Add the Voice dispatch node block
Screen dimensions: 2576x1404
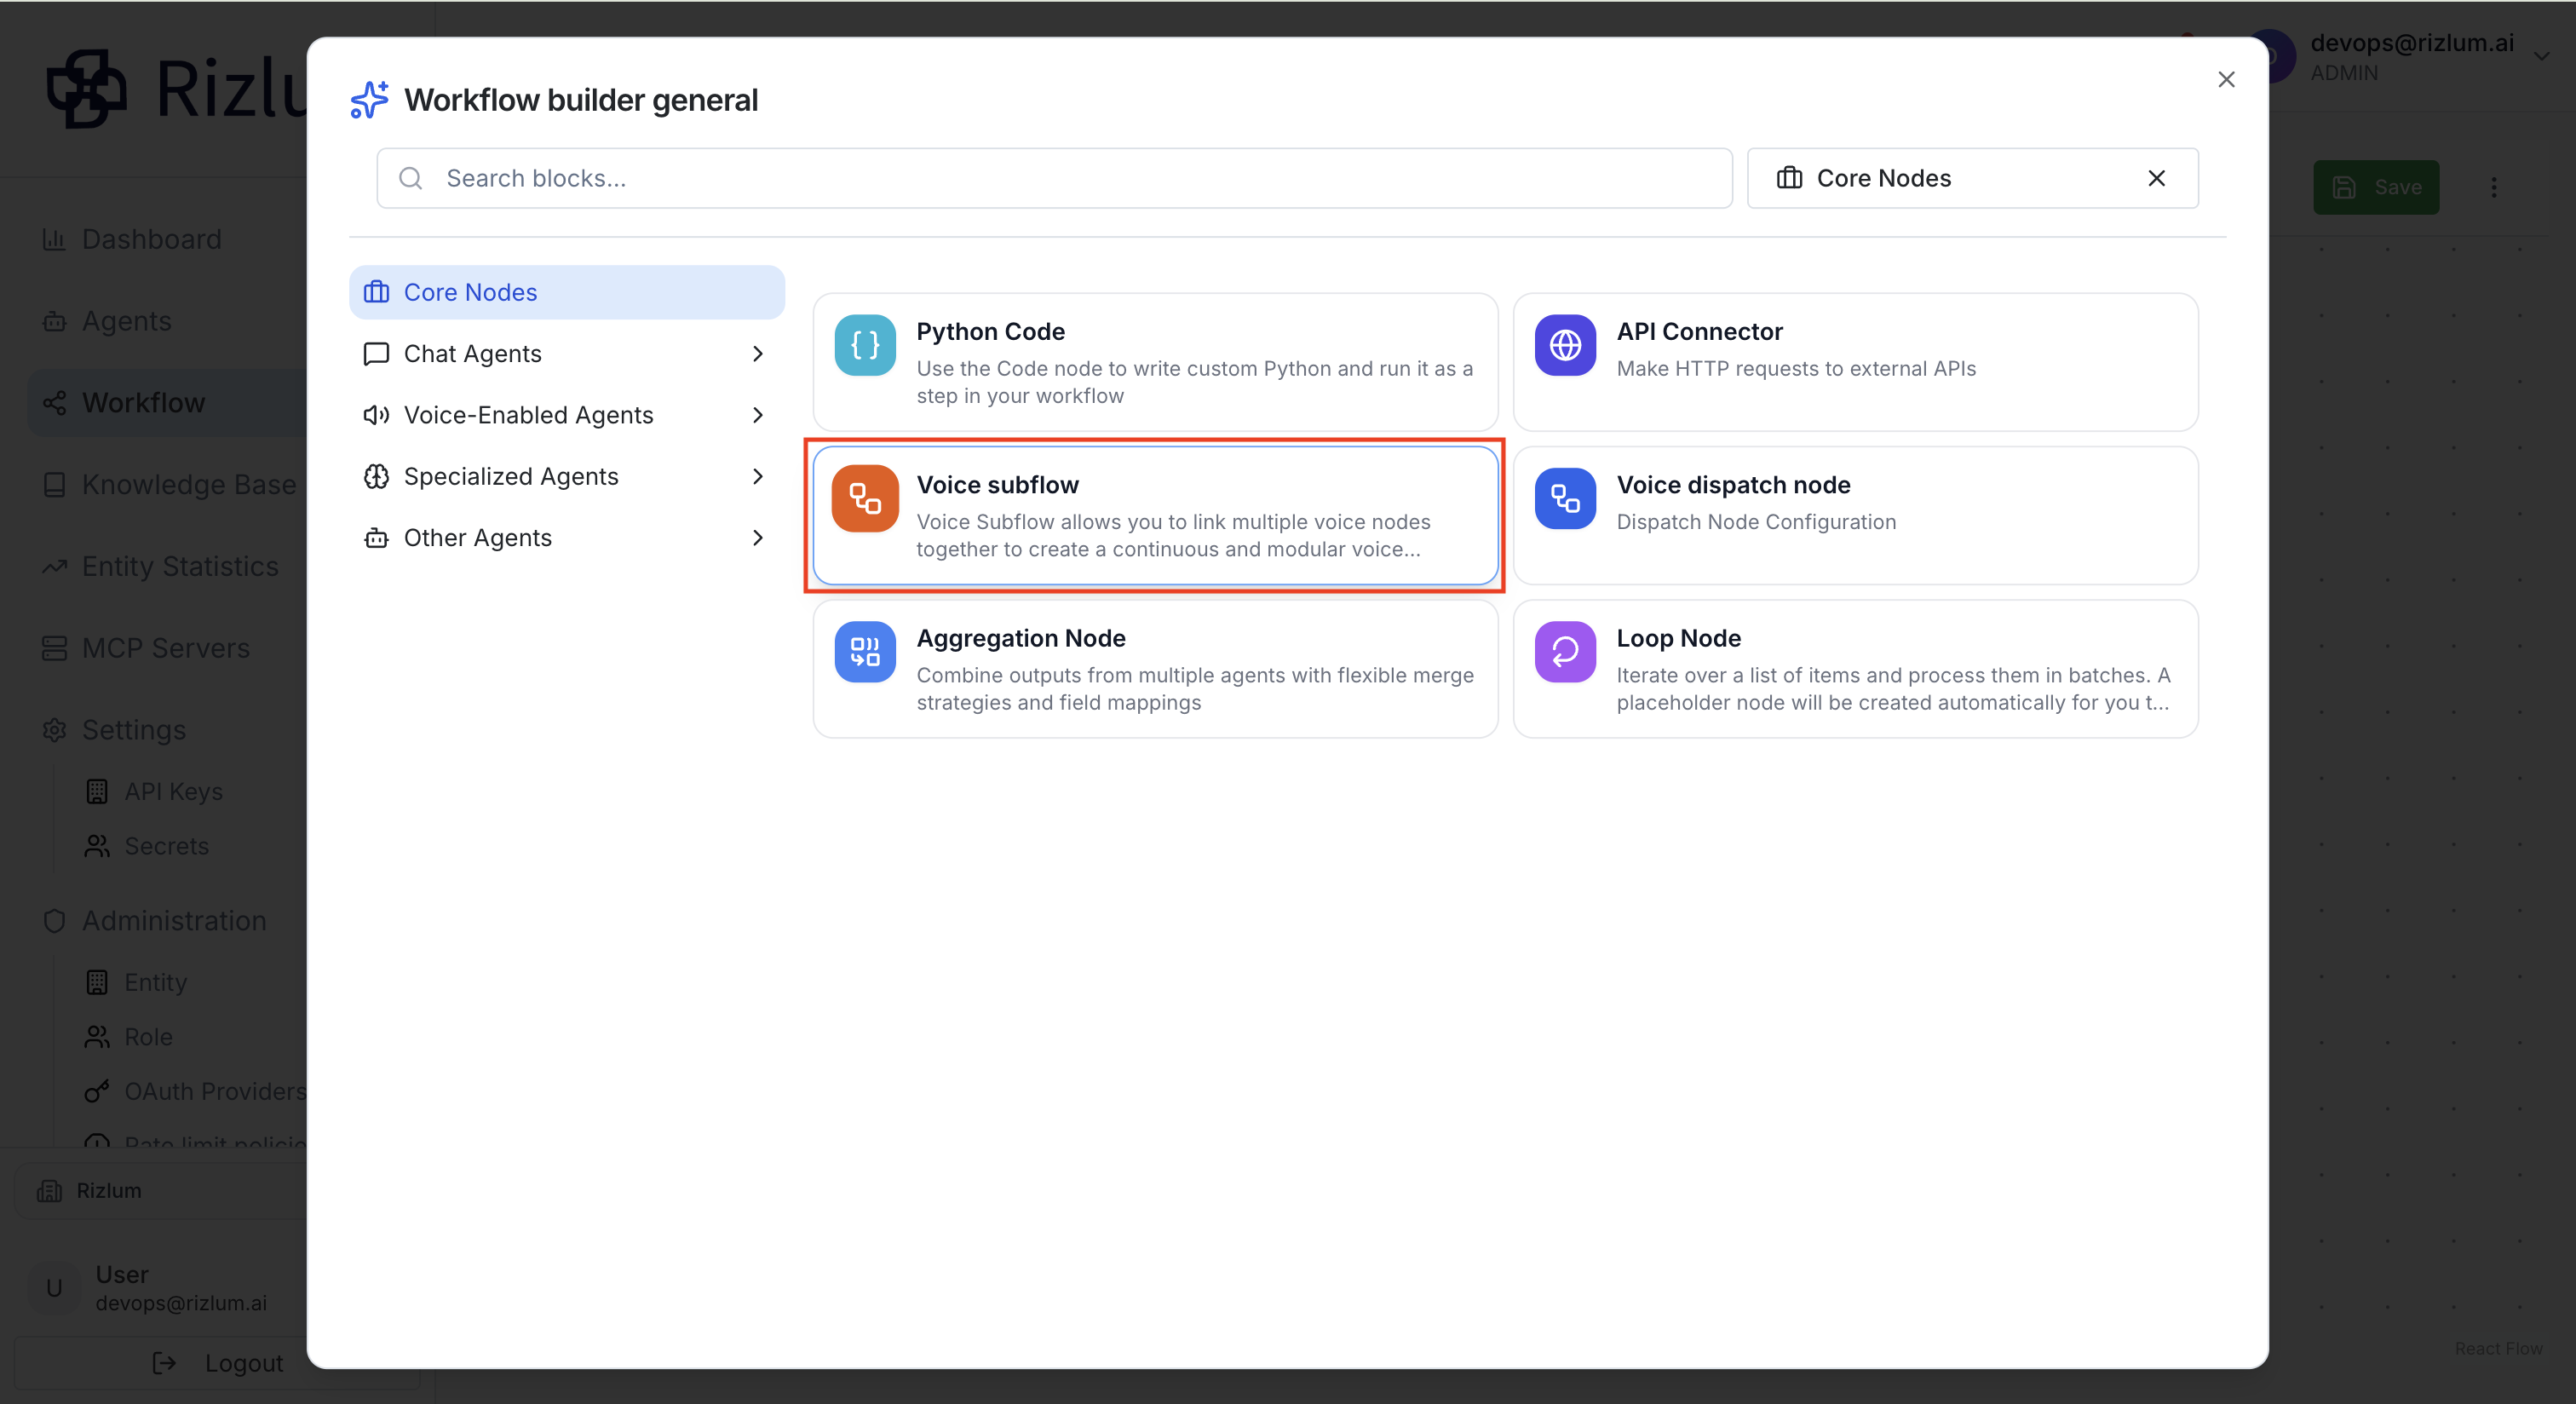[x=1855, y=515]
